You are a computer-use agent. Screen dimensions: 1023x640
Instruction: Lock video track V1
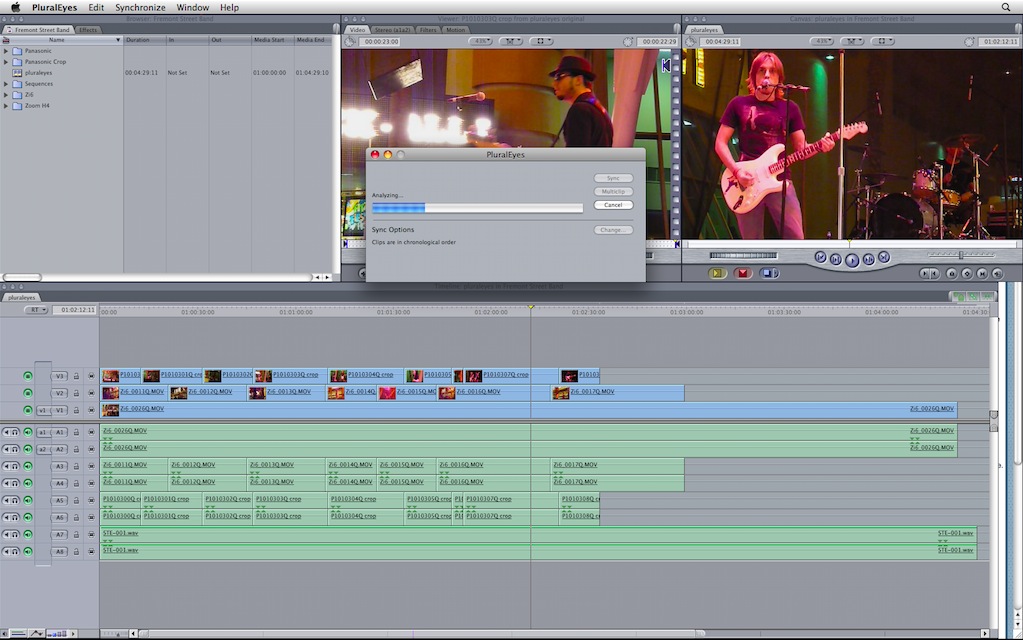(x=76, y=410)
